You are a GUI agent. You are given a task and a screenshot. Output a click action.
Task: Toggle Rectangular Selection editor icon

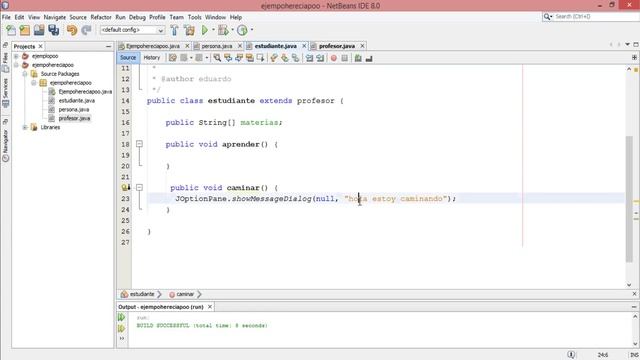pos(260,58)
